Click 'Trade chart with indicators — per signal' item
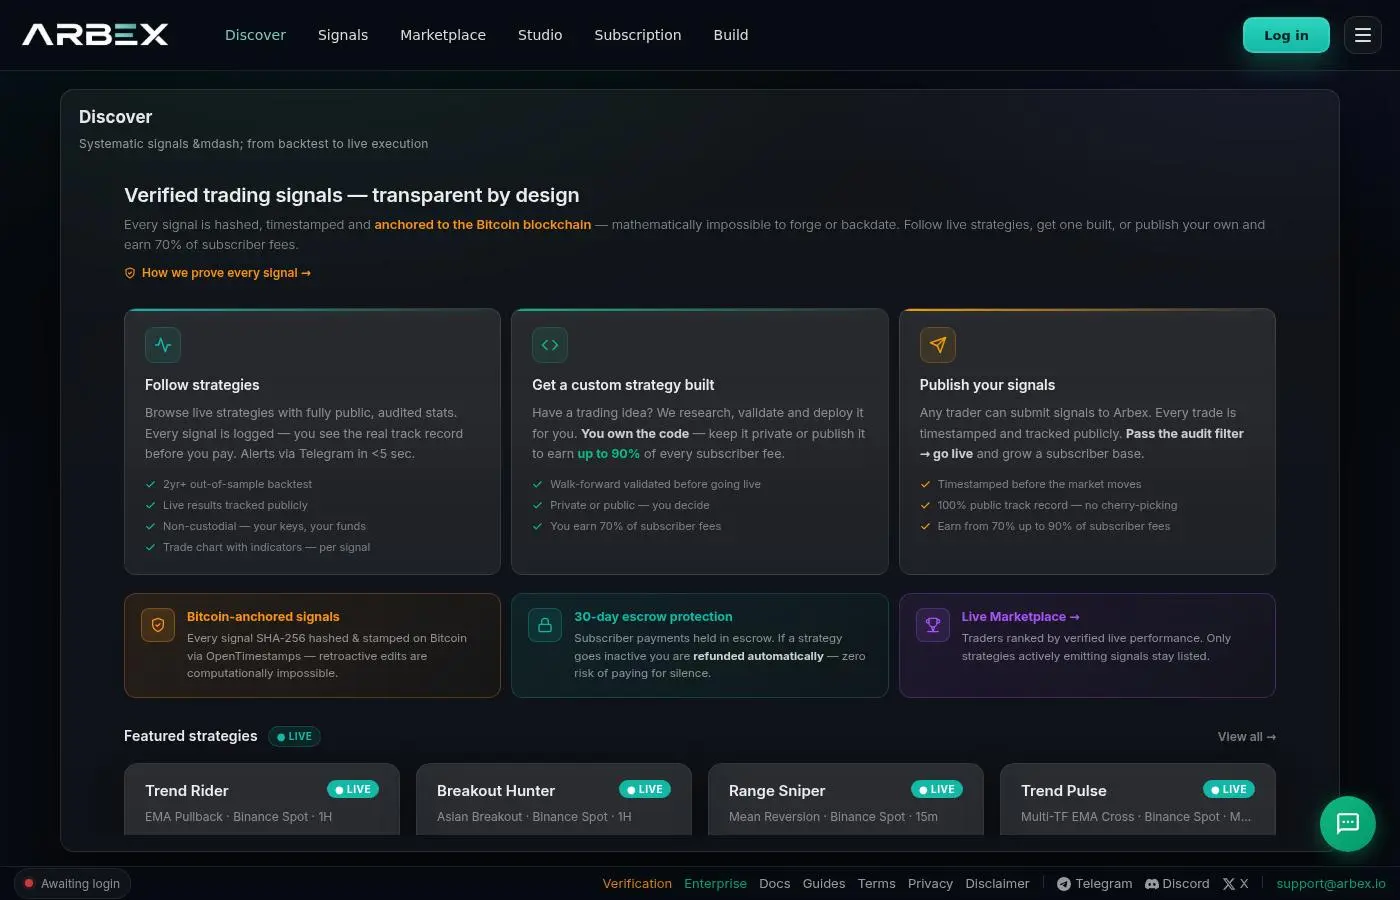The image size is (1400, 900). click(x=266, y=547)
